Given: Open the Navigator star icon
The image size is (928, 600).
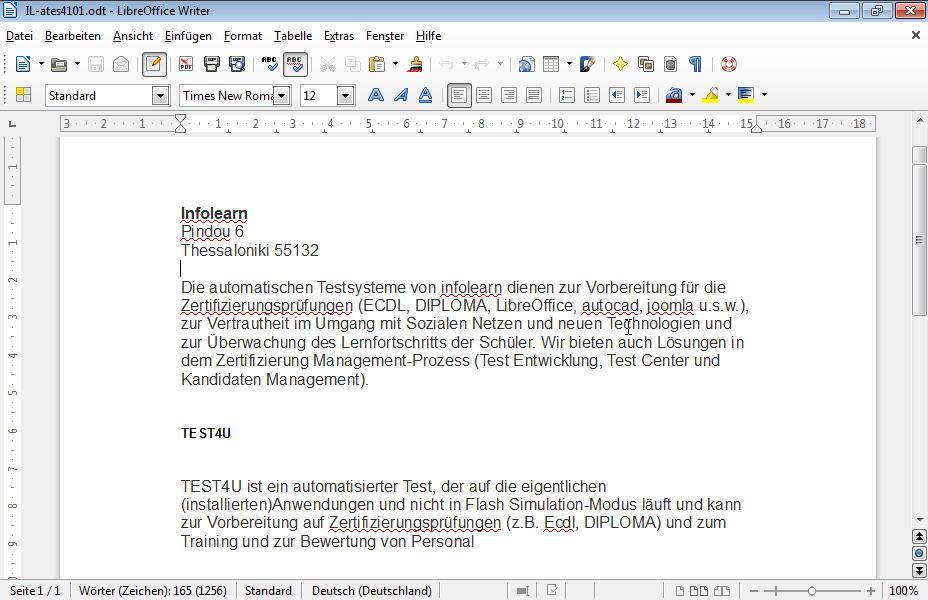Looking at the screenshot, I should (x=620, y=64).
